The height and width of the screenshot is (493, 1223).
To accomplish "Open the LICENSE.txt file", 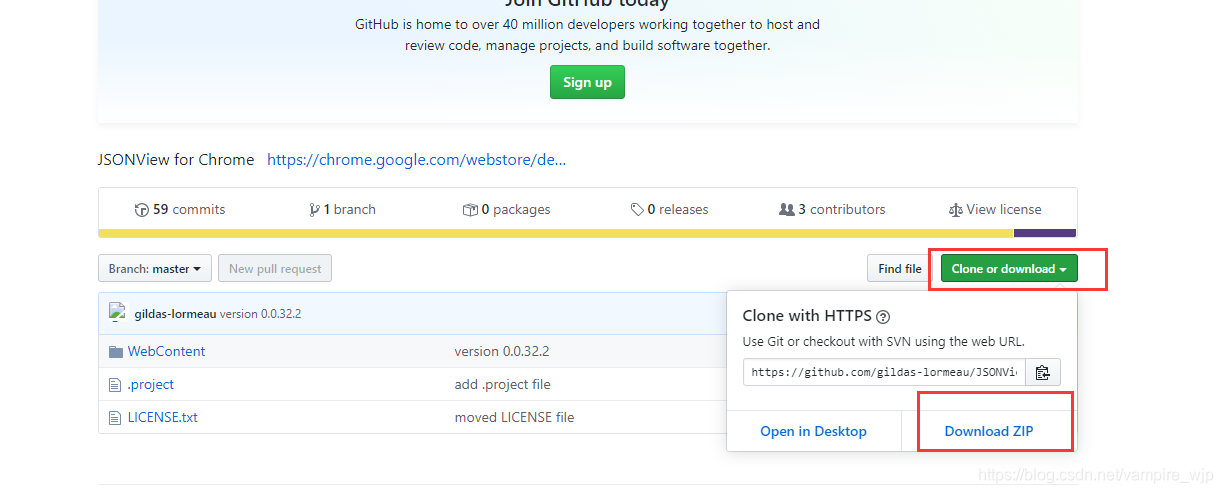I will click(163, 417).
